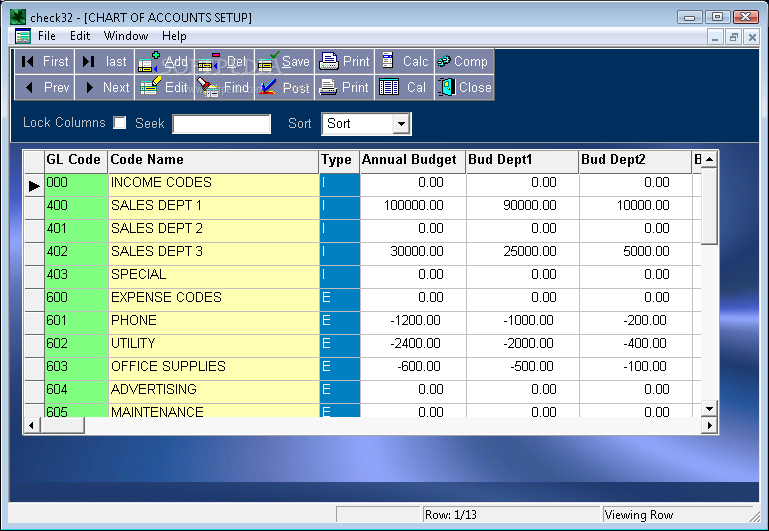This screenshot has height=531, width=769.
Task: Click the Del record button
Action: tap(224, 62)
